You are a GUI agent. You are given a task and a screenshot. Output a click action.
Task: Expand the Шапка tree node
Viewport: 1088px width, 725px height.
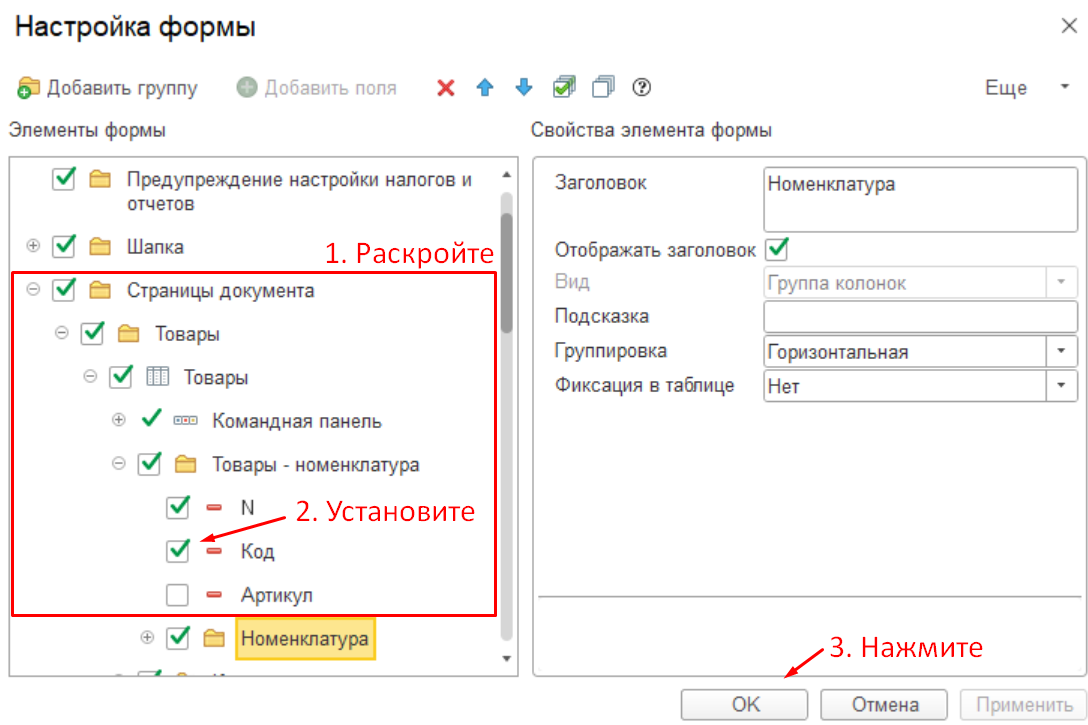(x=33, y=246)
